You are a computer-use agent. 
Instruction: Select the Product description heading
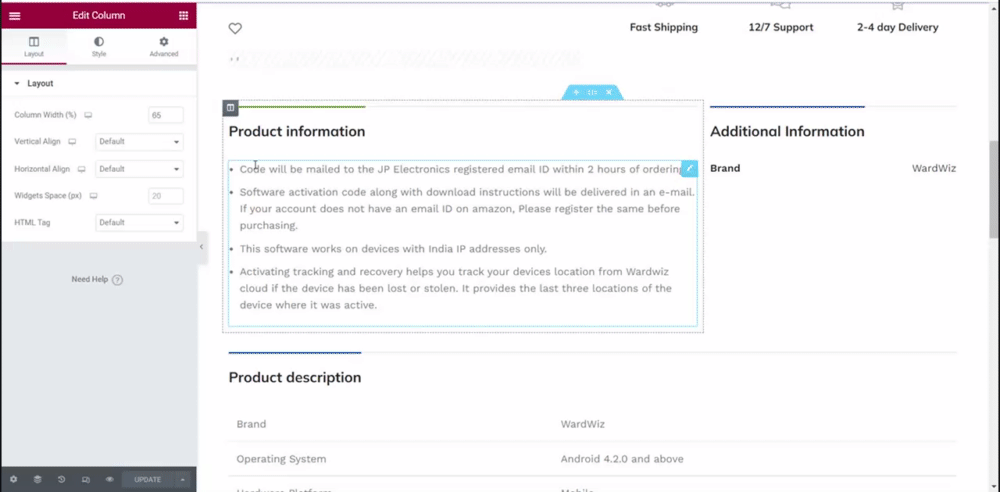(x=295, y=377)
